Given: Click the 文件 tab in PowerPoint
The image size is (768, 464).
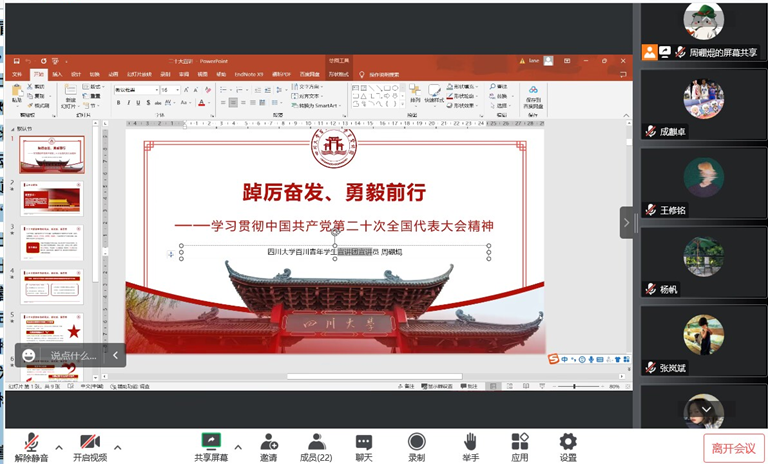Looking at the screenshot, I should click(17, 74).
